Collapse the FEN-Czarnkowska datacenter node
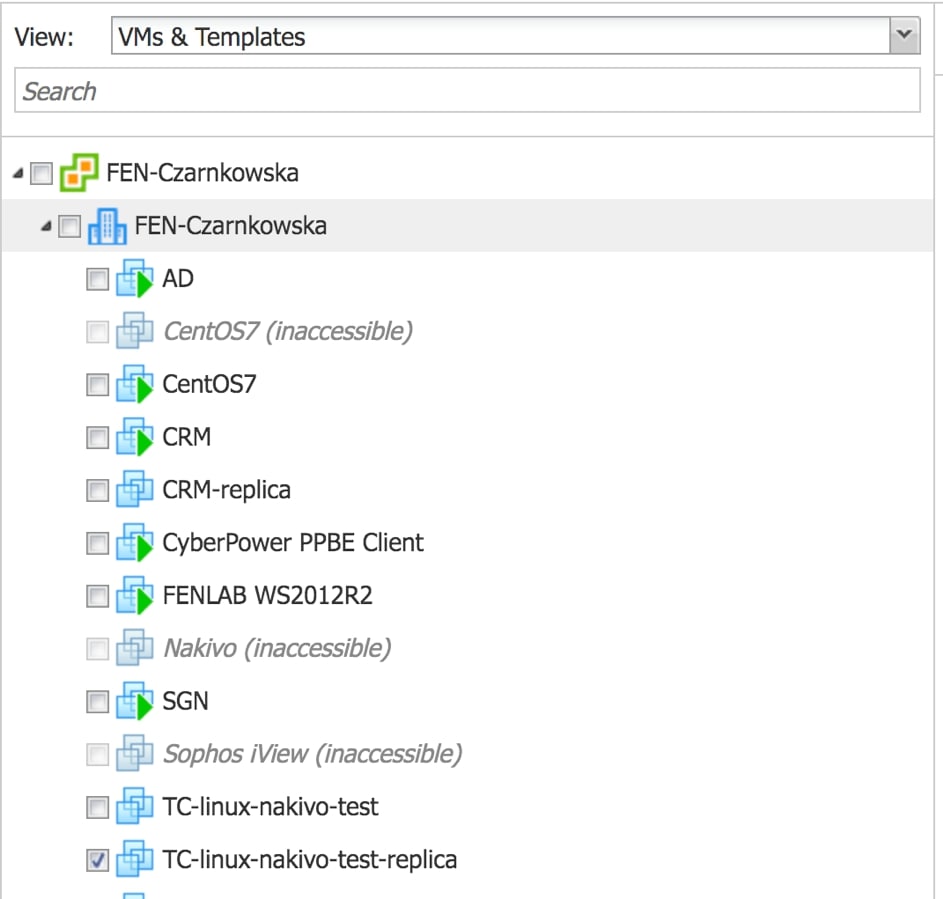Screen dimensions: 943x899 click(x=46, y=227)
